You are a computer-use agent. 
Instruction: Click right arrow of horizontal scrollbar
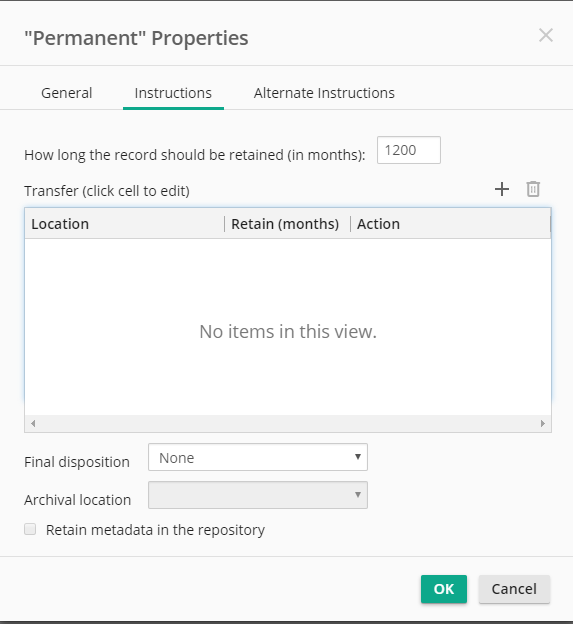543,423
